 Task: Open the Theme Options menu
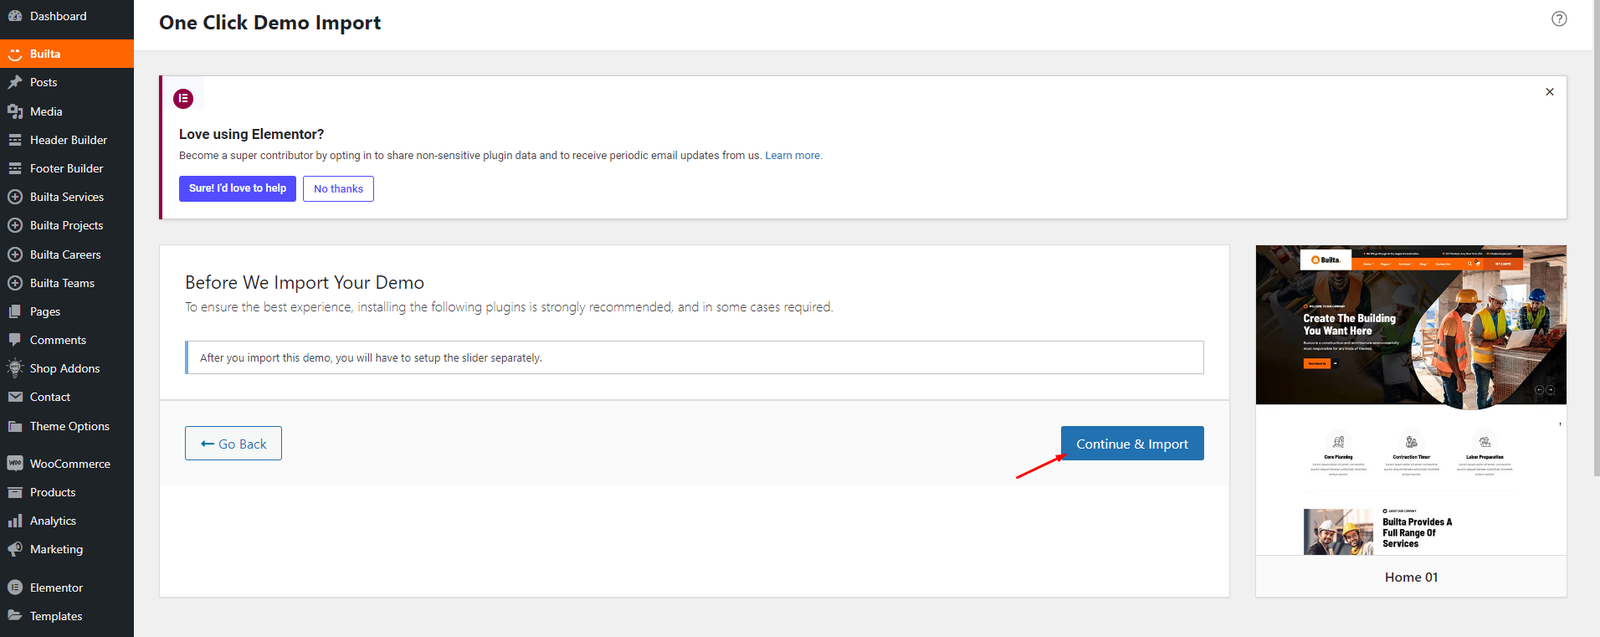[x=67, y=426]
